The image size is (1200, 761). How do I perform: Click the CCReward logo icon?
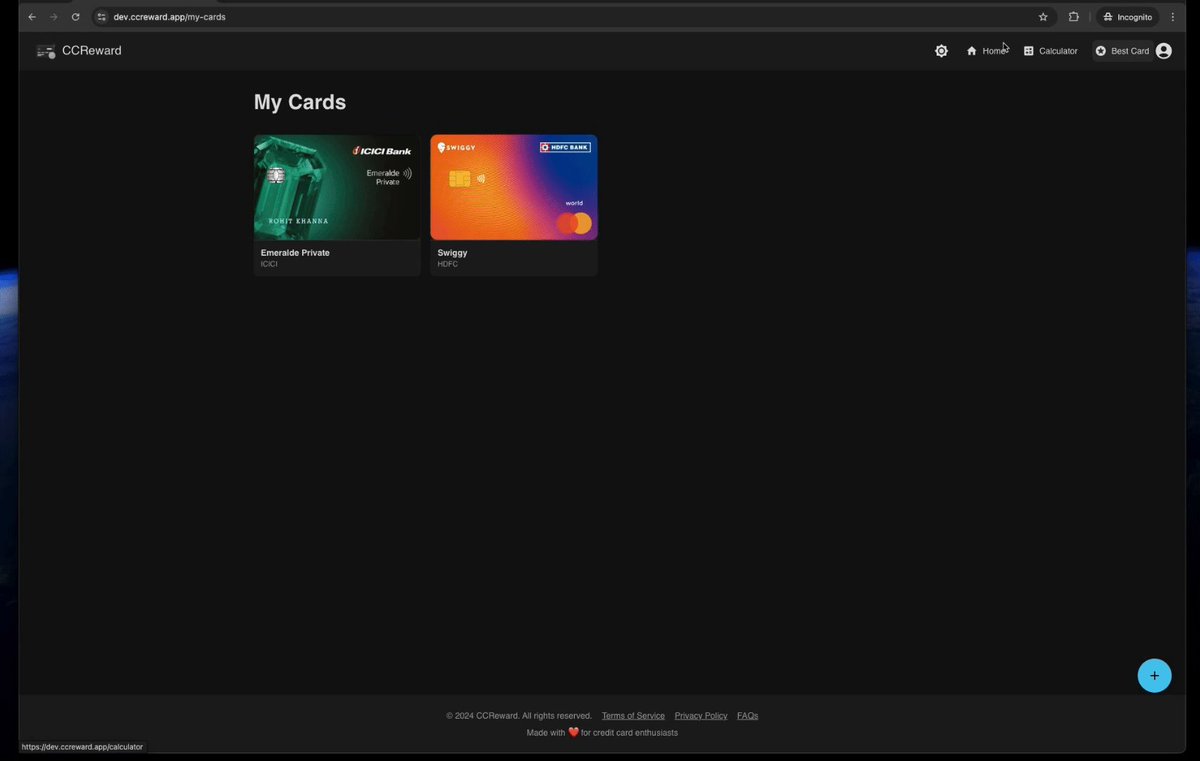point(46,51)
